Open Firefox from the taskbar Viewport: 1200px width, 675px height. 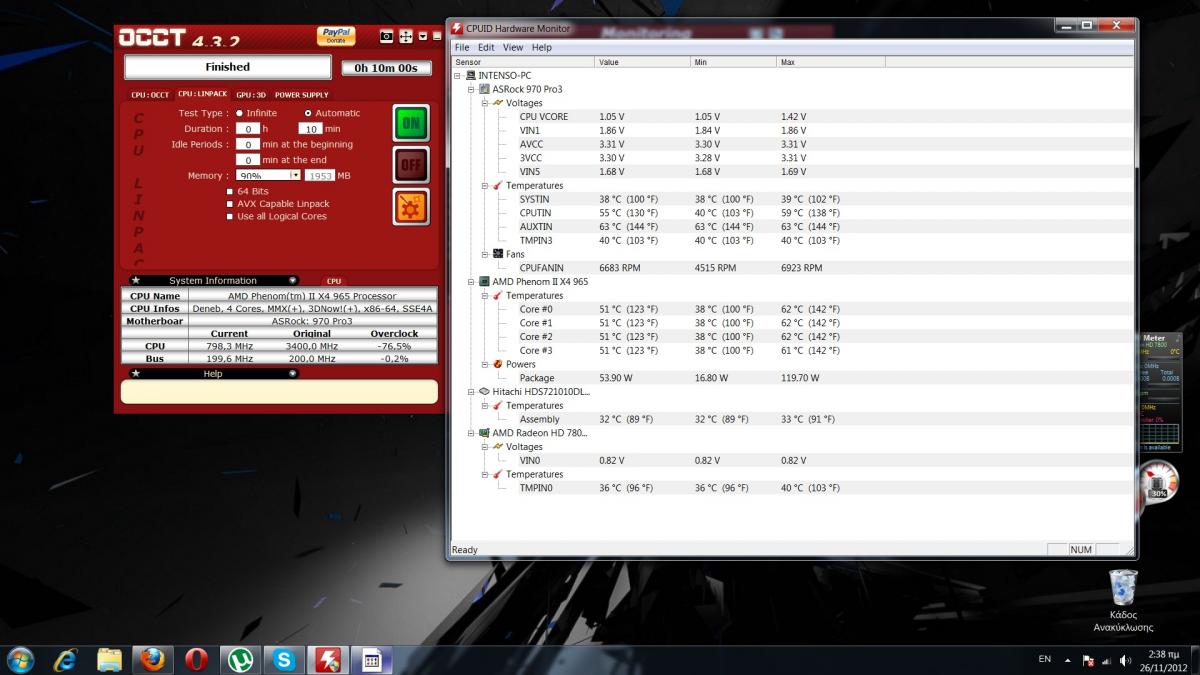point(152,659)
